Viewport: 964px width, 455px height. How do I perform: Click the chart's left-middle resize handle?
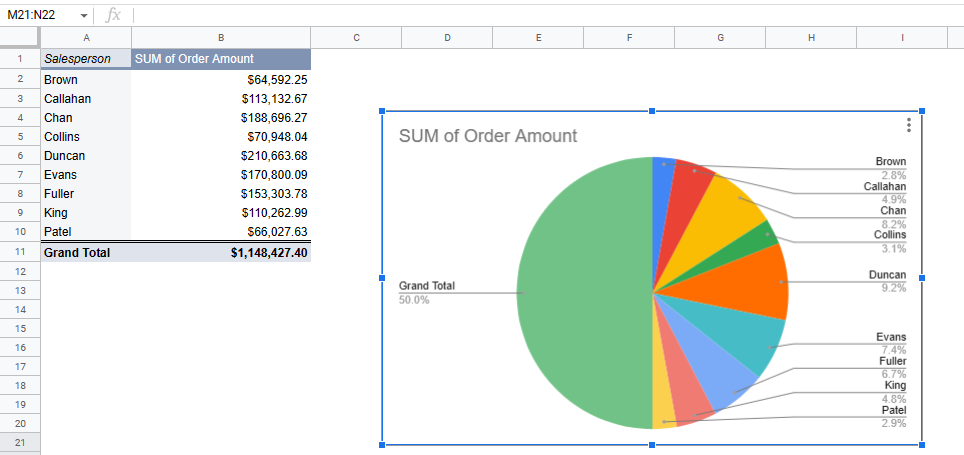tap(382, 278)
